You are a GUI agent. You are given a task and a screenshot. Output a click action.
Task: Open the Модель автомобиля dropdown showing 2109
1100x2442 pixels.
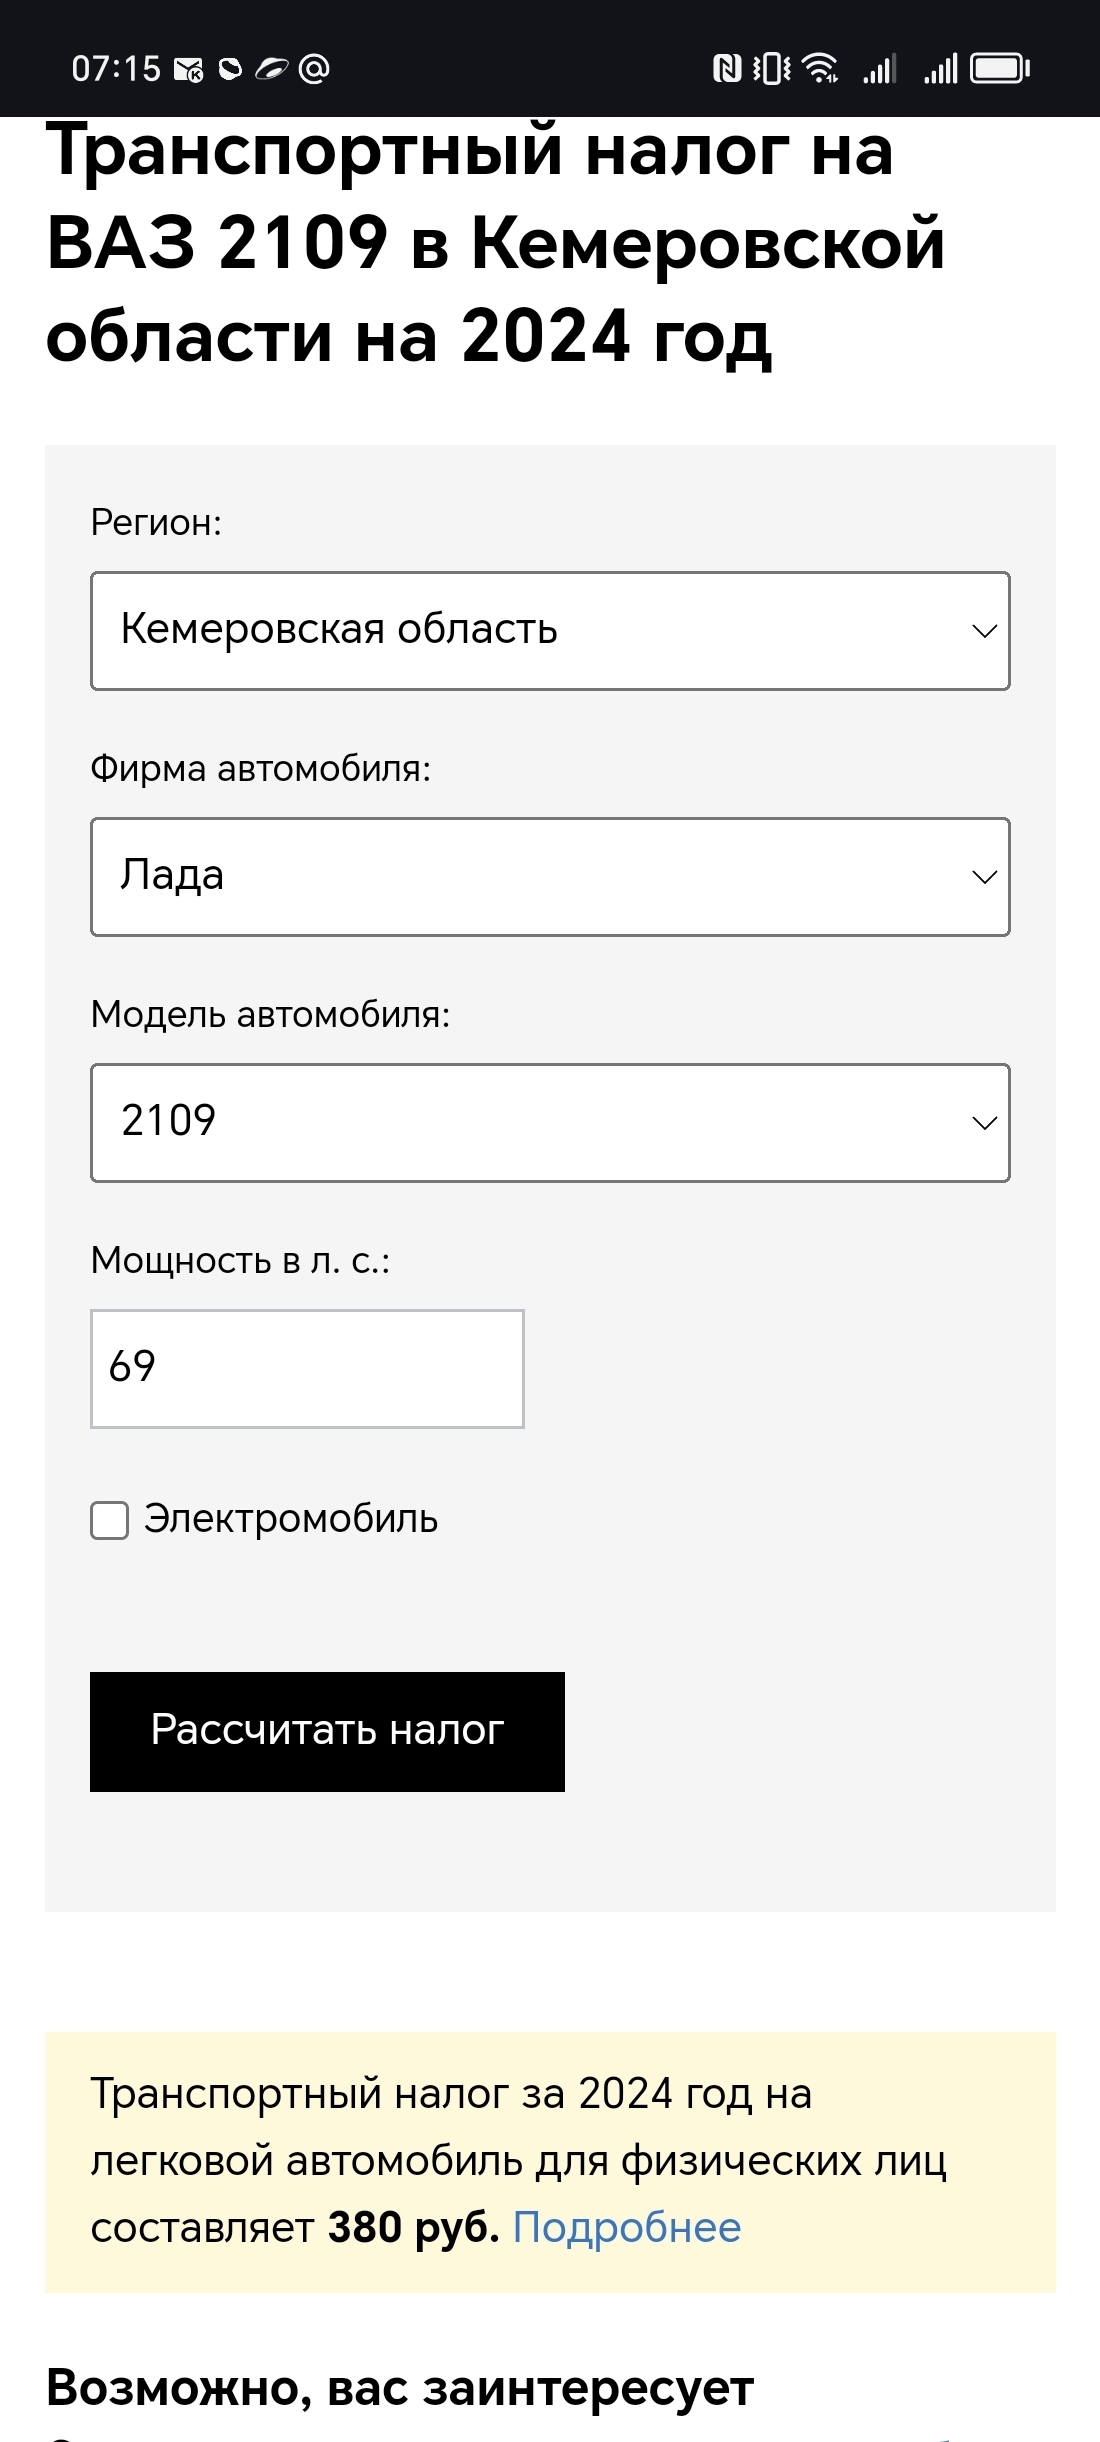click(x=550, y=1123)
